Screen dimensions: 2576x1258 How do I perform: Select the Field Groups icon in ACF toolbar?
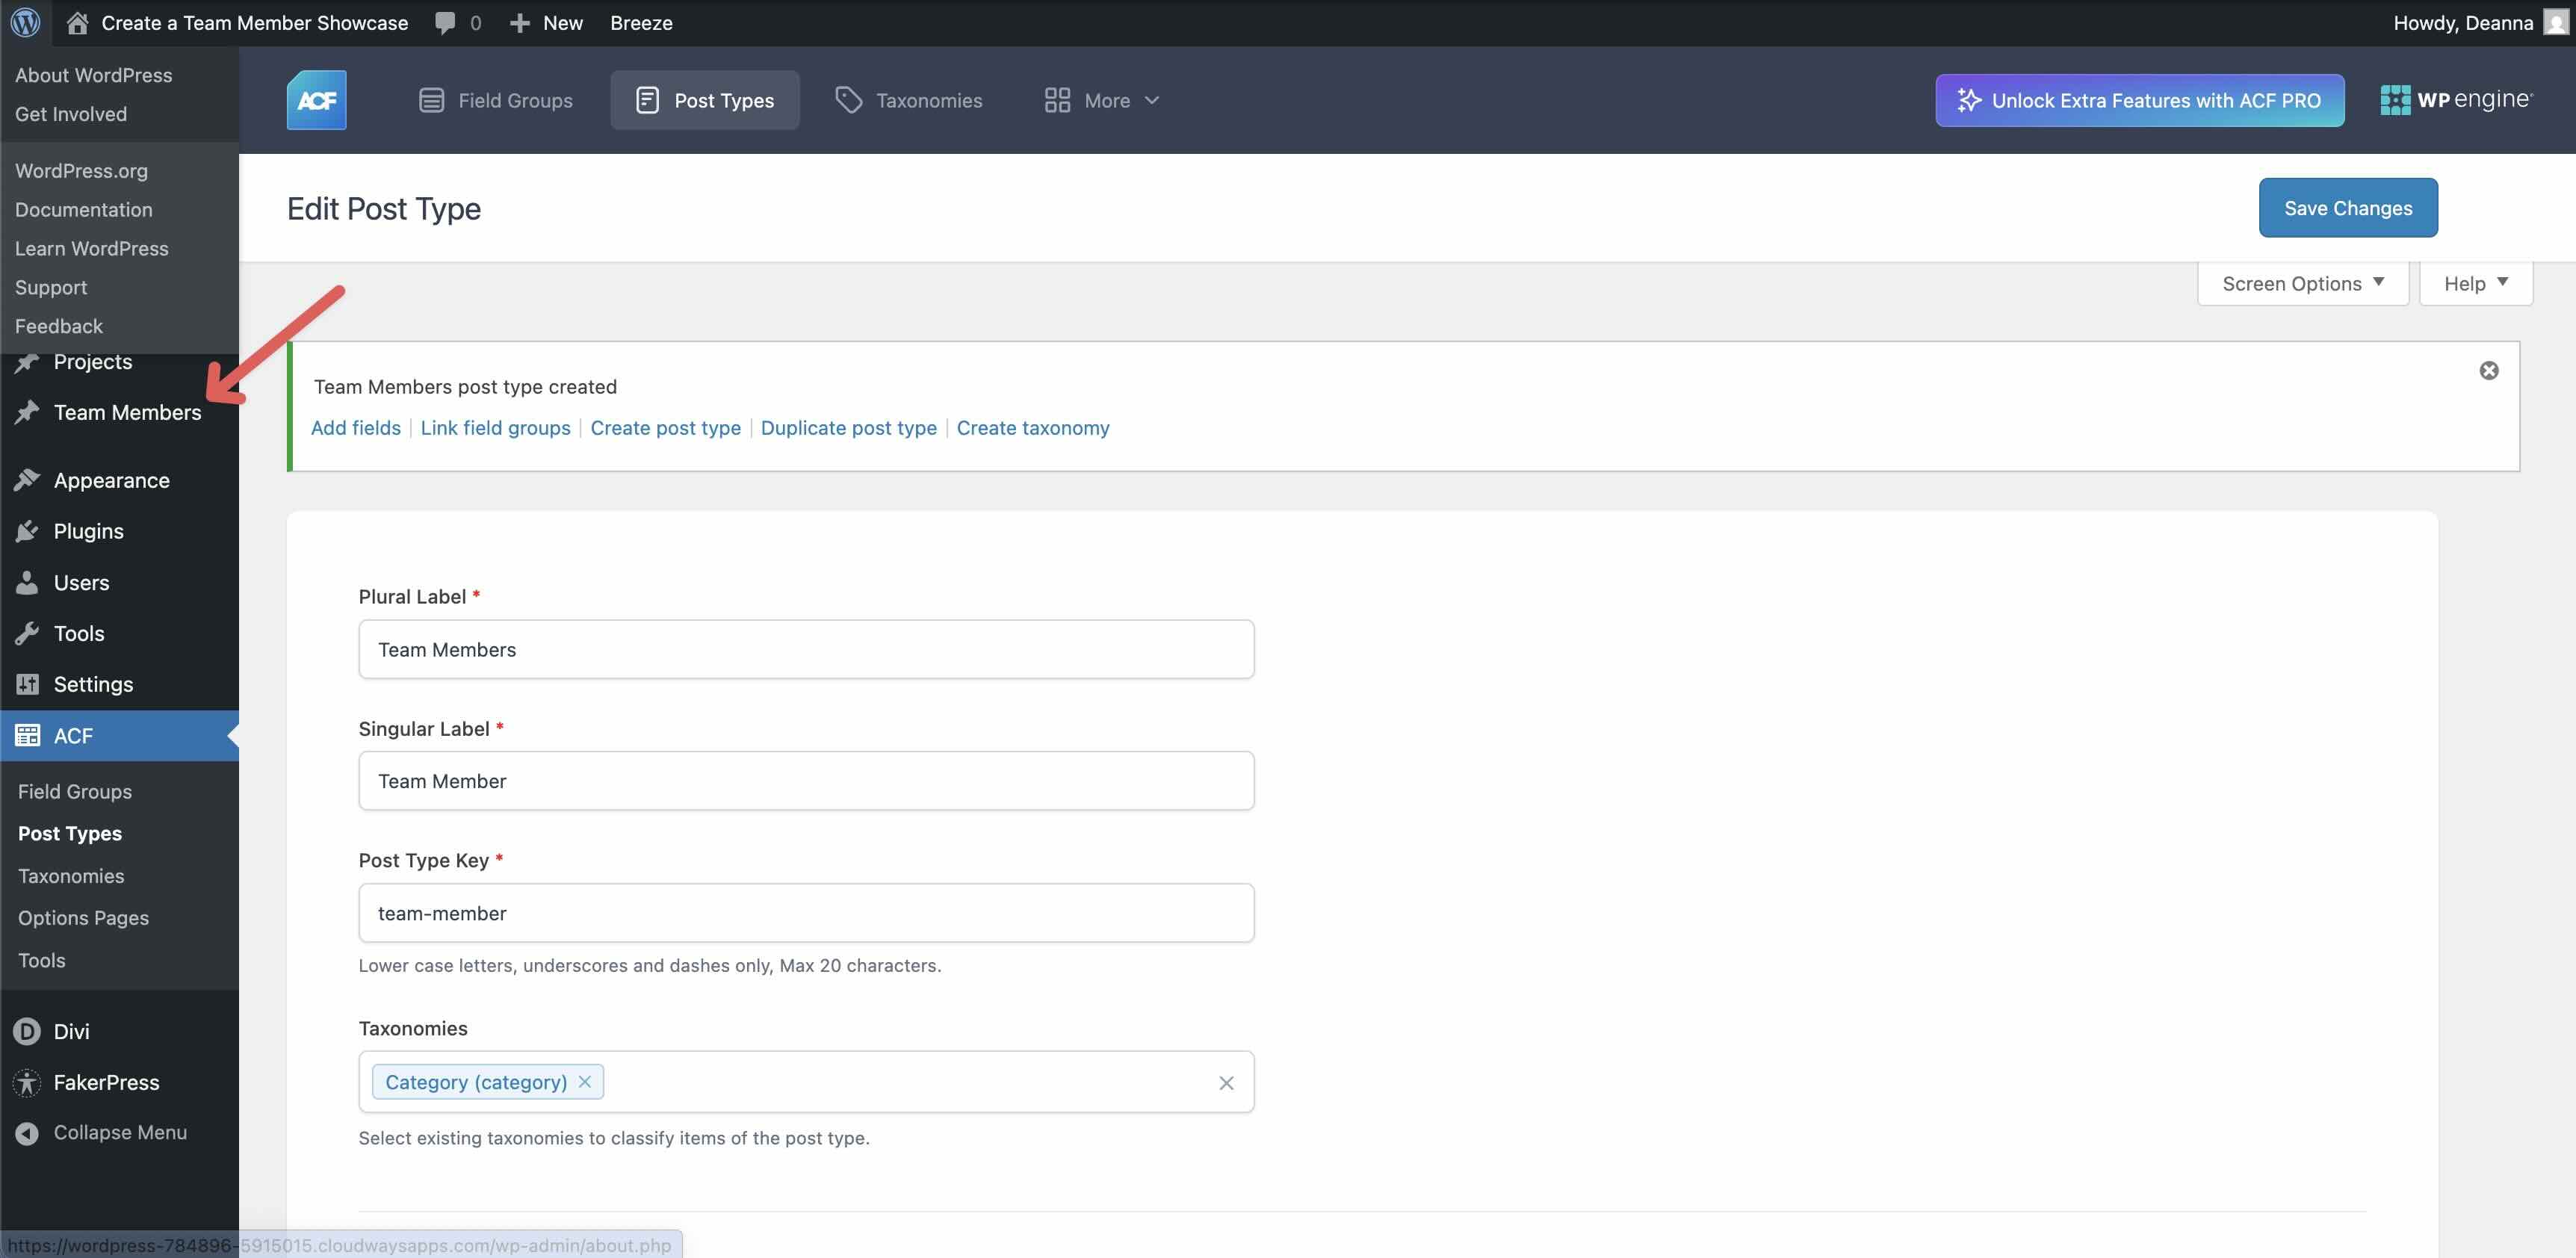tap(431, 99)
